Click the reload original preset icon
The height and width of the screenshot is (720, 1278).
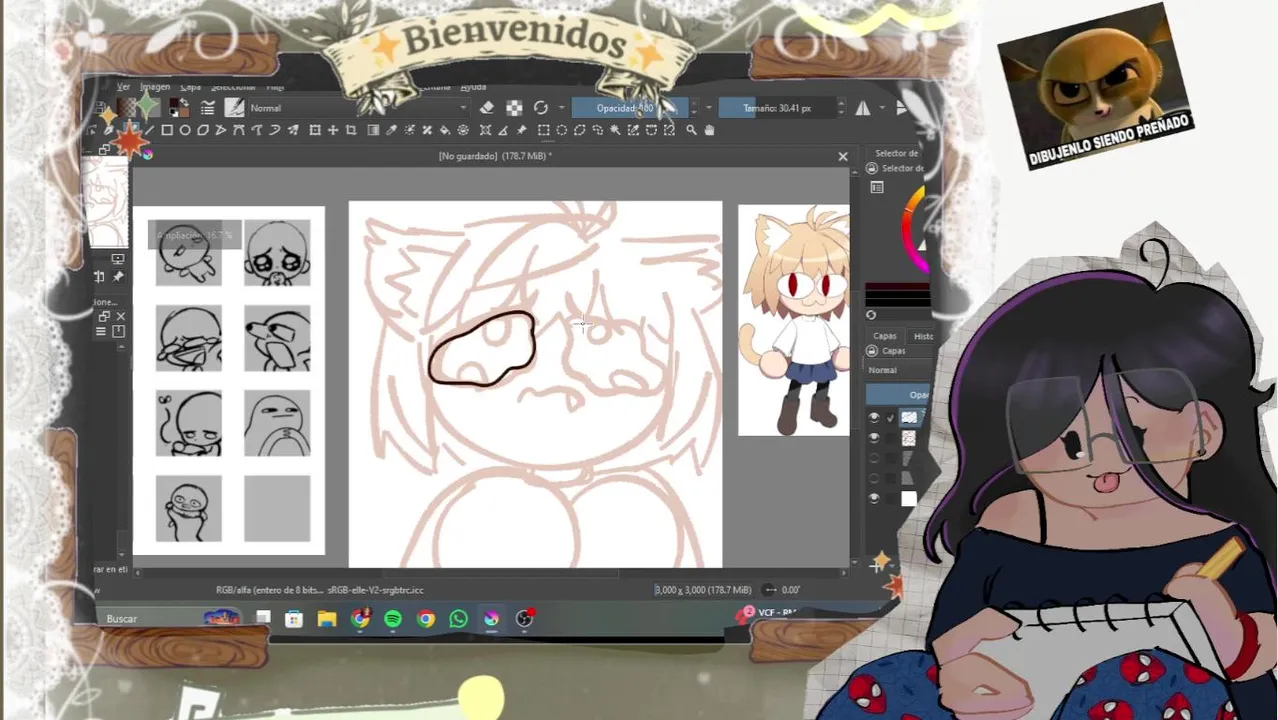click(541, 108)
